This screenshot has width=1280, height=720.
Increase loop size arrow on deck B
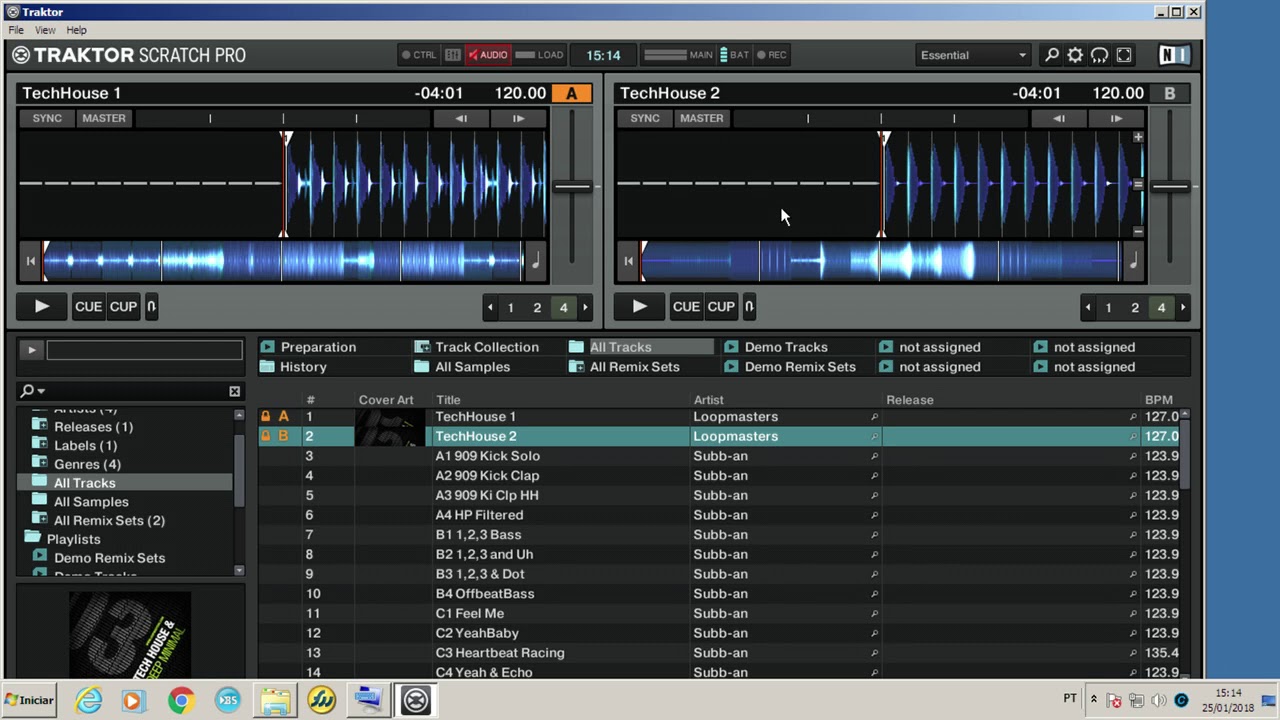tap(1183, 308)
